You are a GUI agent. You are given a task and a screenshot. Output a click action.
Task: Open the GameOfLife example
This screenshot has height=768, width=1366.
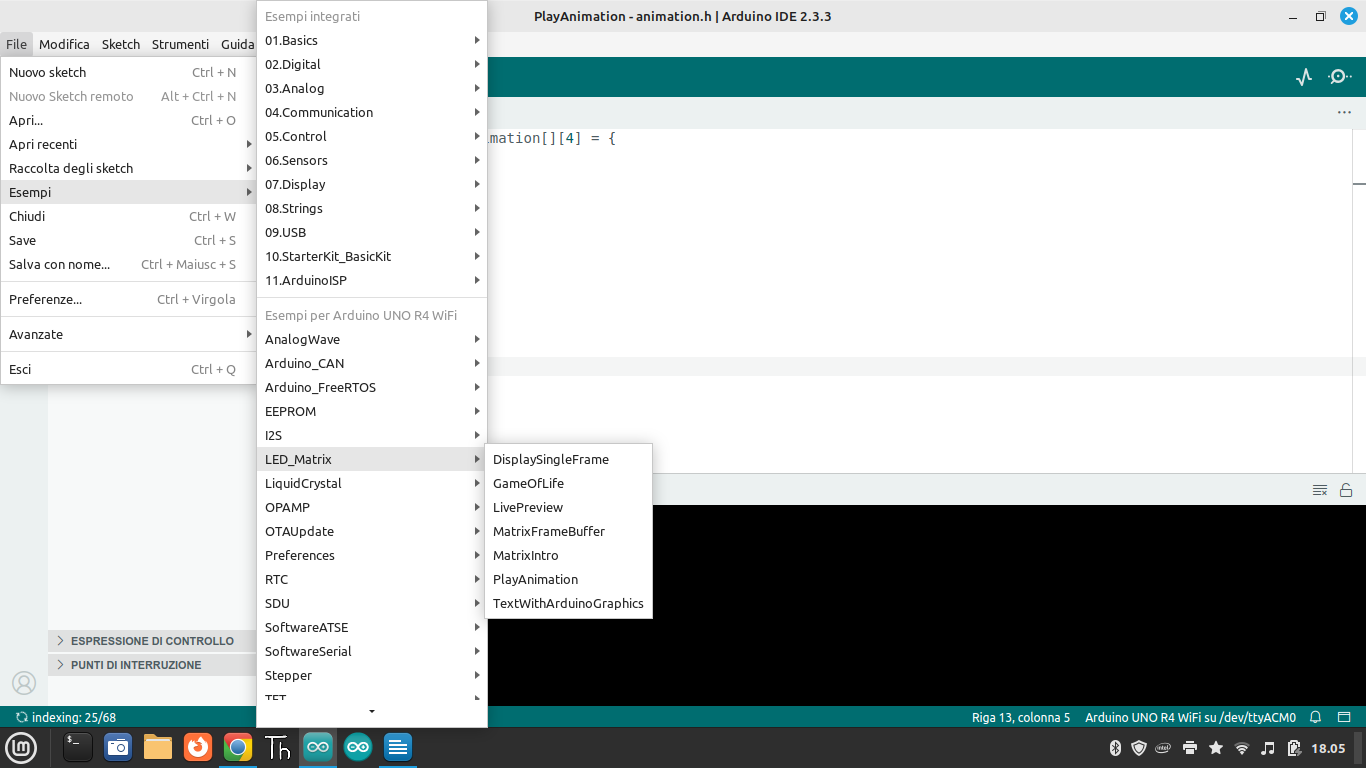pyautogui.click(x=568, y=483)
